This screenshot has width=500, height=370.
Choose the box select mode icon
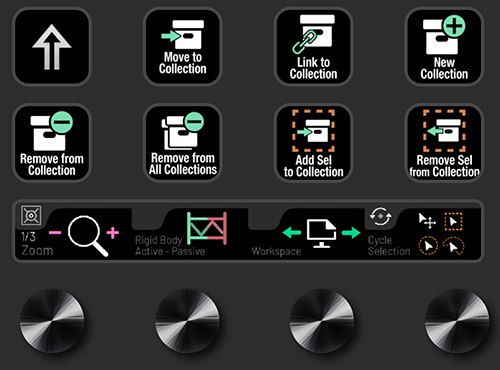[x=453, y=221]
